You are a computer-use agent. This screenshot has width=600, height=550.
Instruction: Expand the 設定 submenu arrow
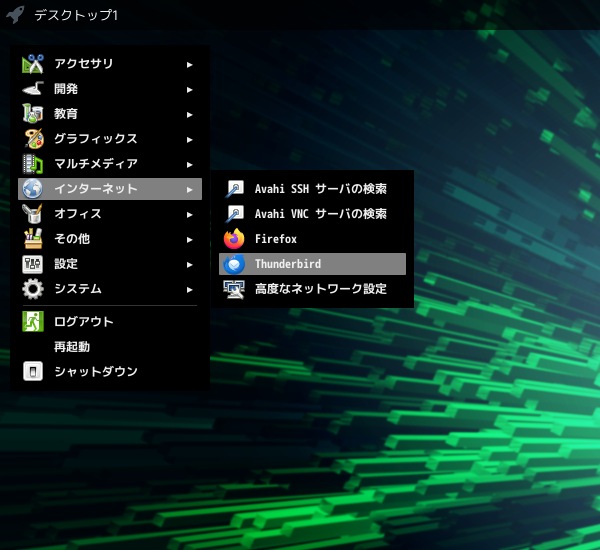pyautogui.click(x=189, y=264)
